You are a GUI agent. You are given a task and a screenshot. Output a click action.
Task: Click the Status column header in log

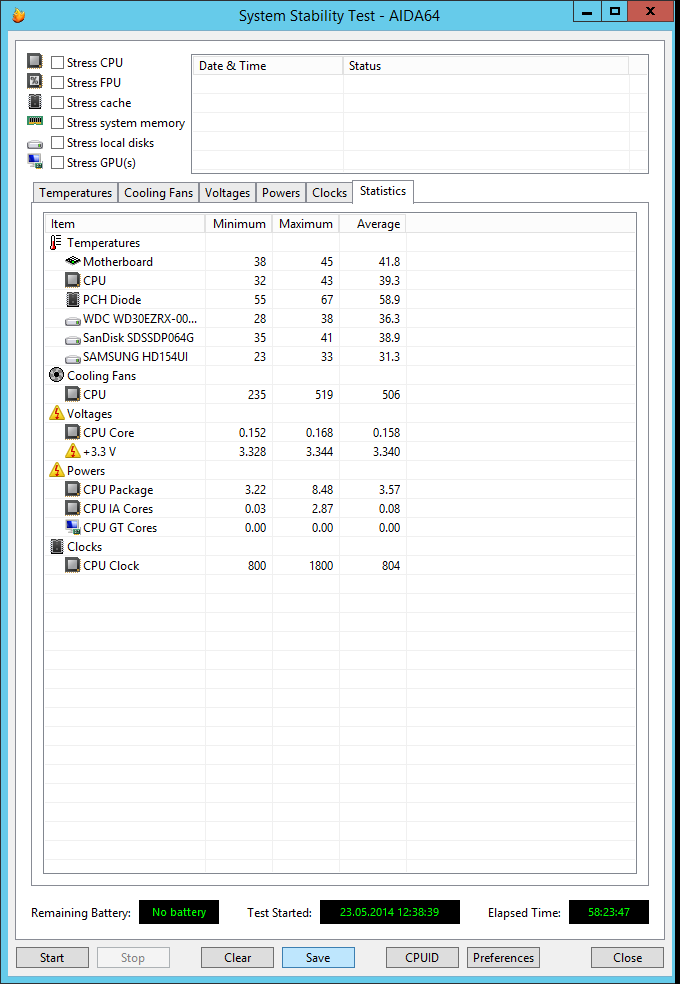pyautogui.click(x=486, y=66)
